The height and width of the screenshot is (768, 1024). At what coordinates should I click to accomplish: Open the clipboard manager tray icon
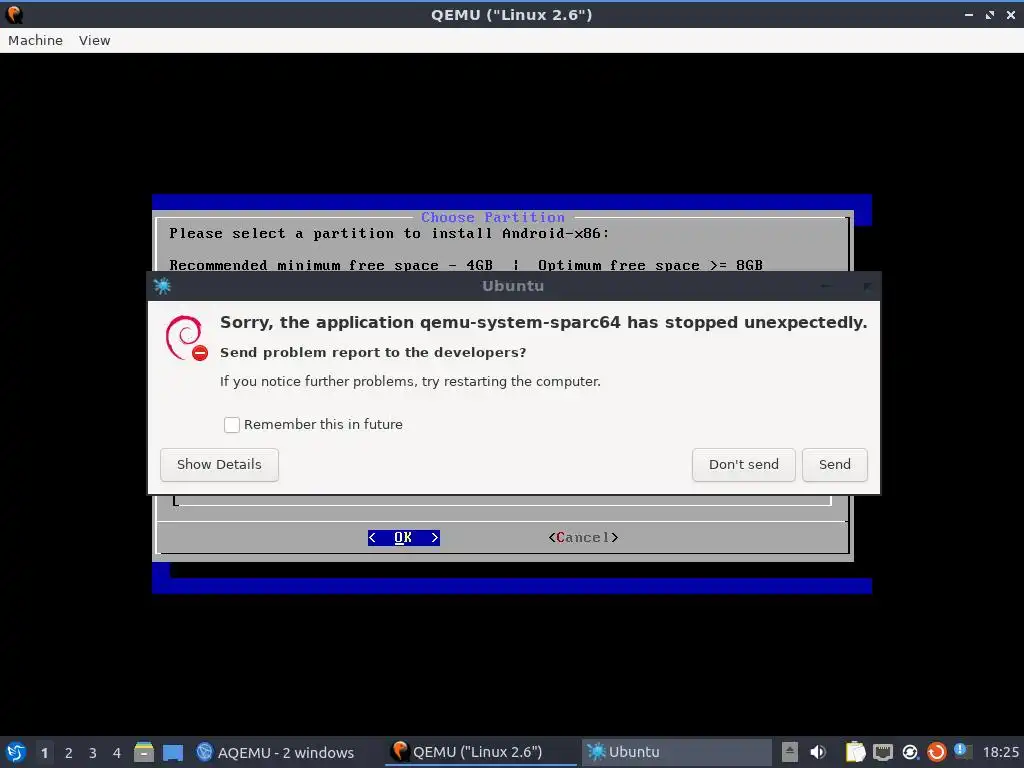click(855, 752)
